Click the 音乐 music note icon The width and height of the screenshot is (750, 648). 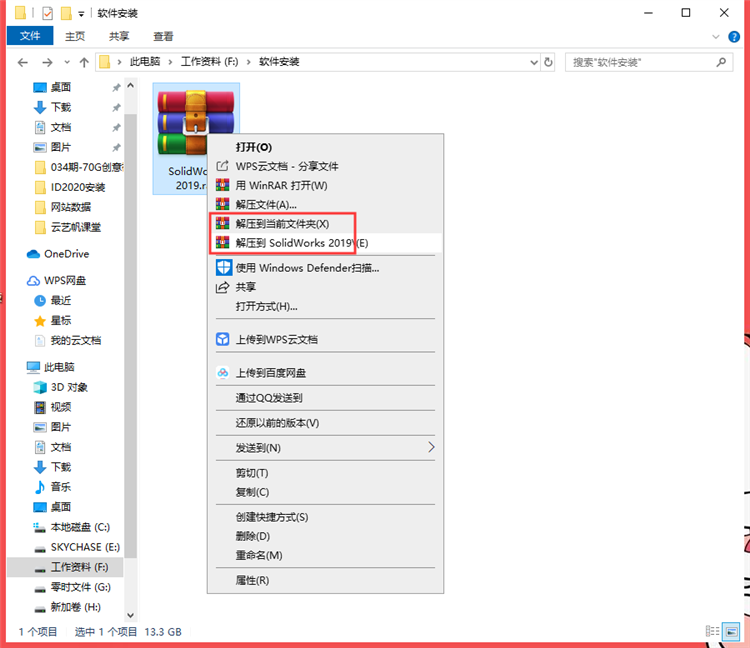[x=40, y=487]
